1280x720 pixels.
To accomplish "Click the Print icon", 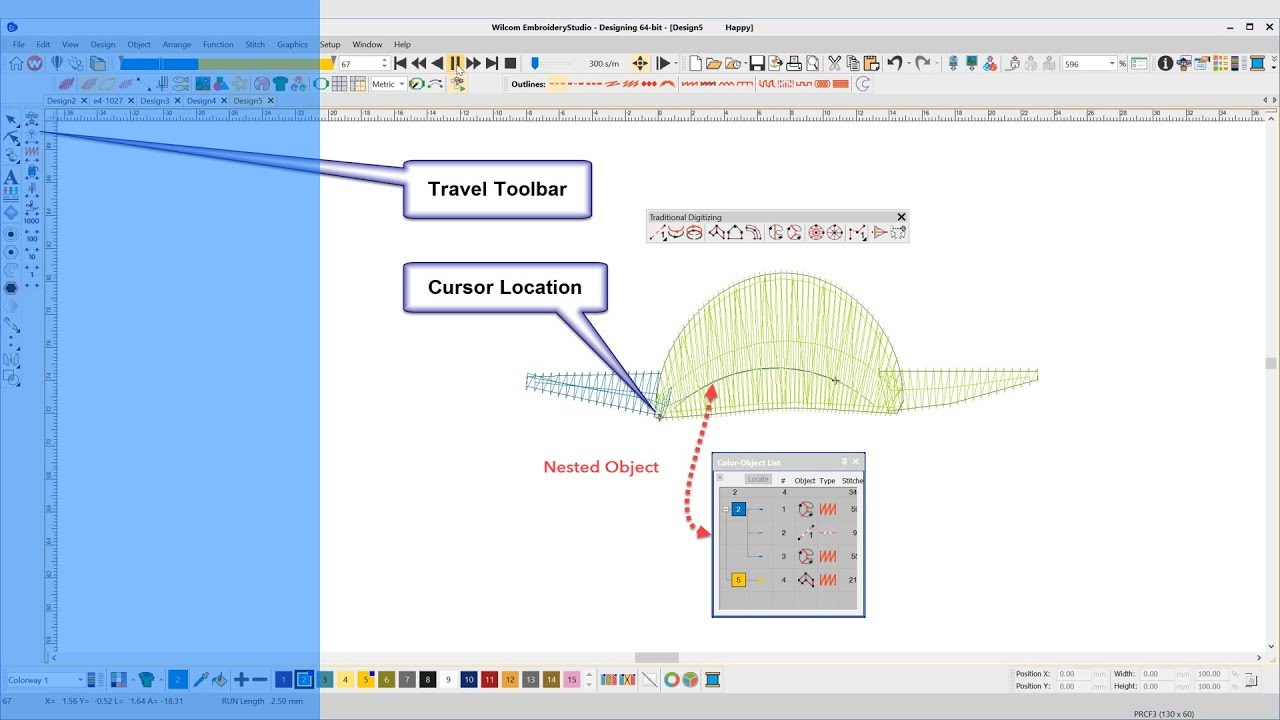I will coord(793,63).
